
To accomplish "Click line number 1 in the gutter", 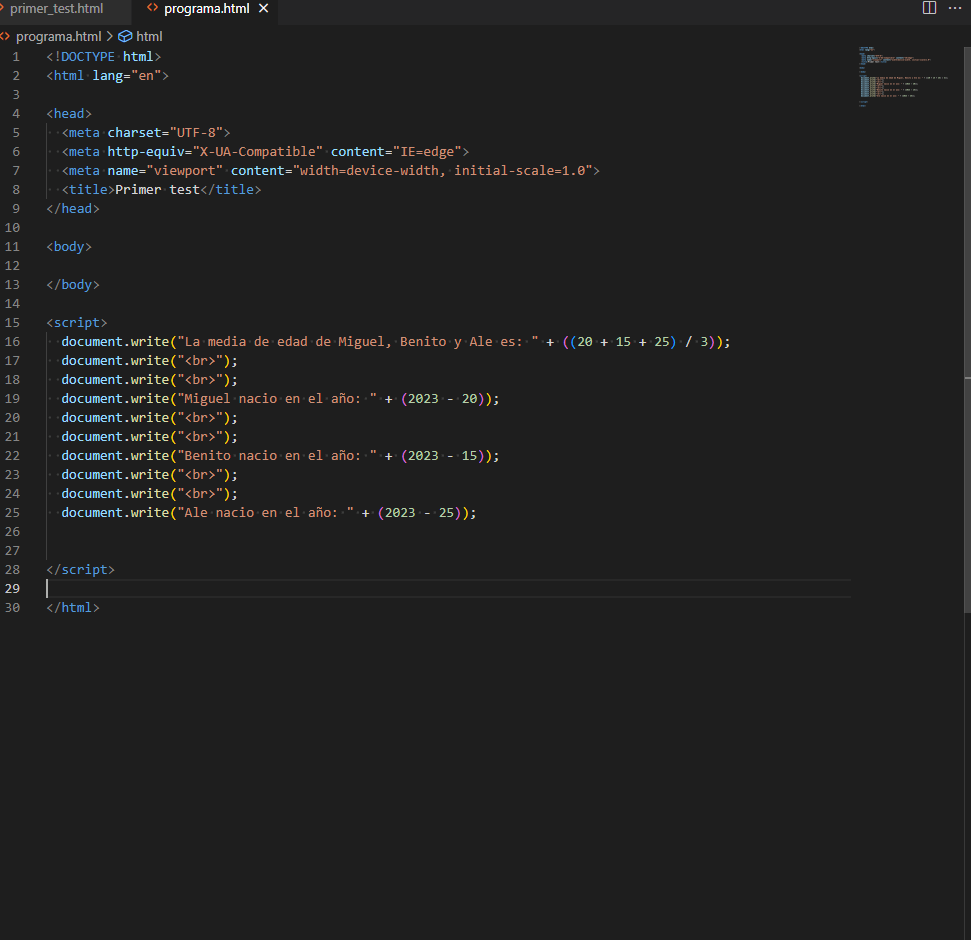I will [16, 56].
